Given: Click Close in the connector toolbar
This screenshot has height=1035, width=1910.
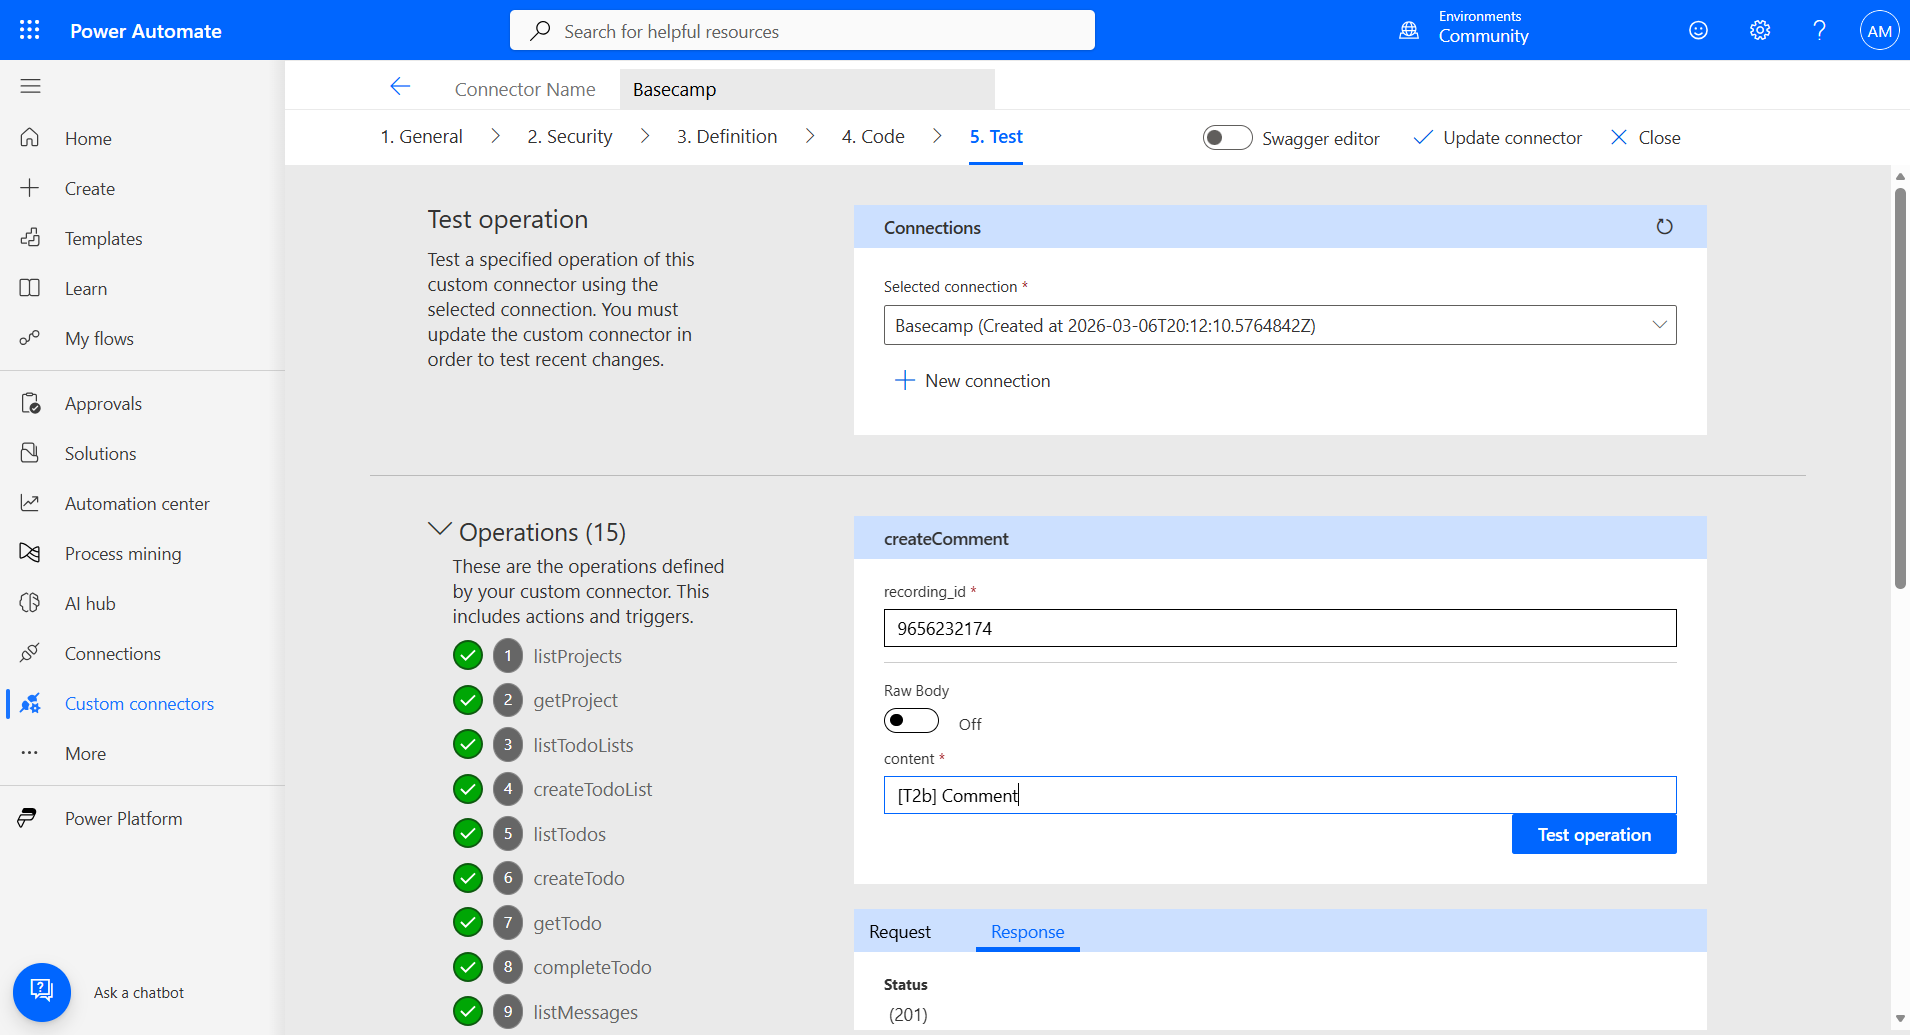Looking at the screenshot, I should 1645,138.
